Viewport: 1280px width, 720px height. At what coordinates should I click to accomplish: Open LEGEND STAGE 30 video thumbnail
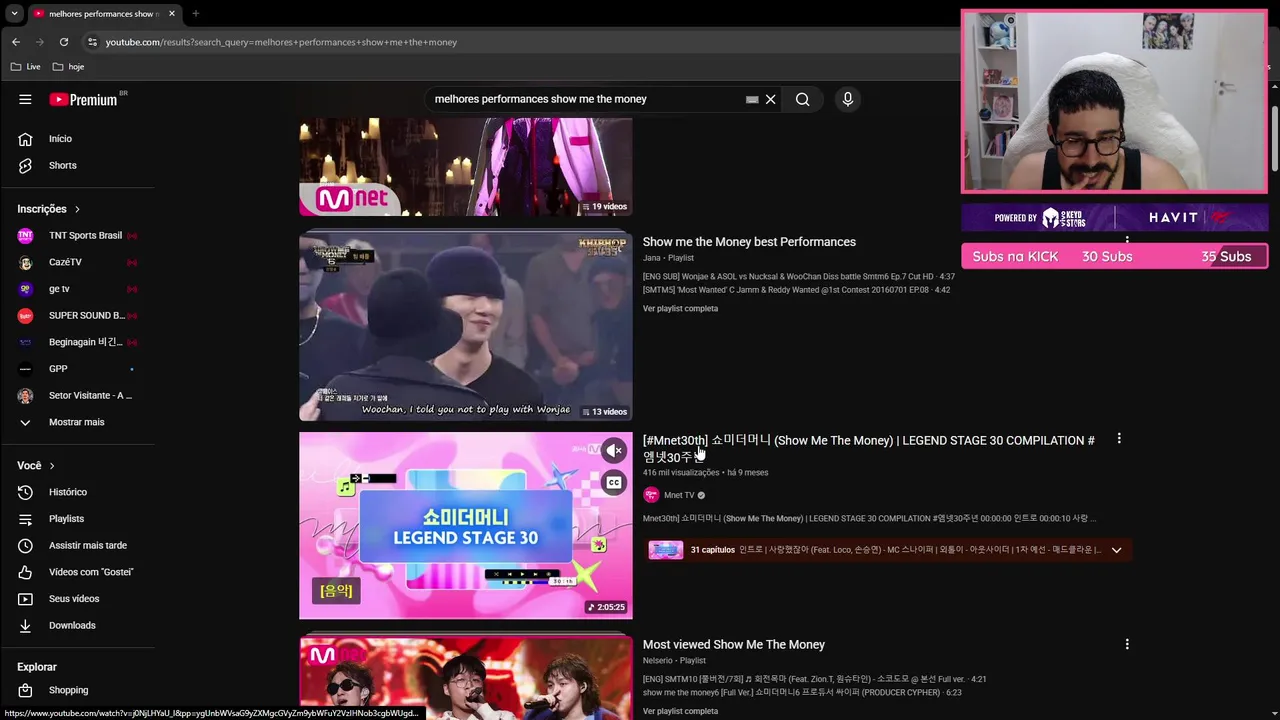466,525
